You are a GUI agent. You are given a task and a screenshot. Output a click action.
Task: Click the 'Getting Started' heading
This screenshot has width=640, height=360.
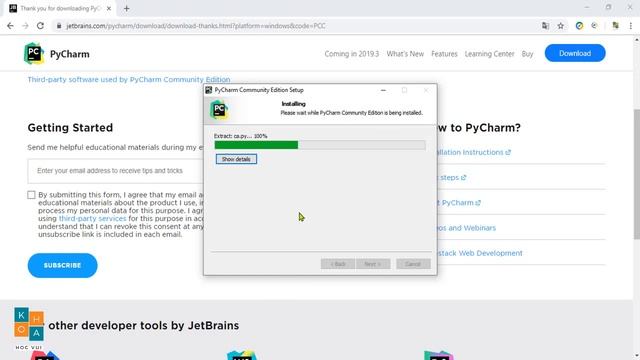70,128
